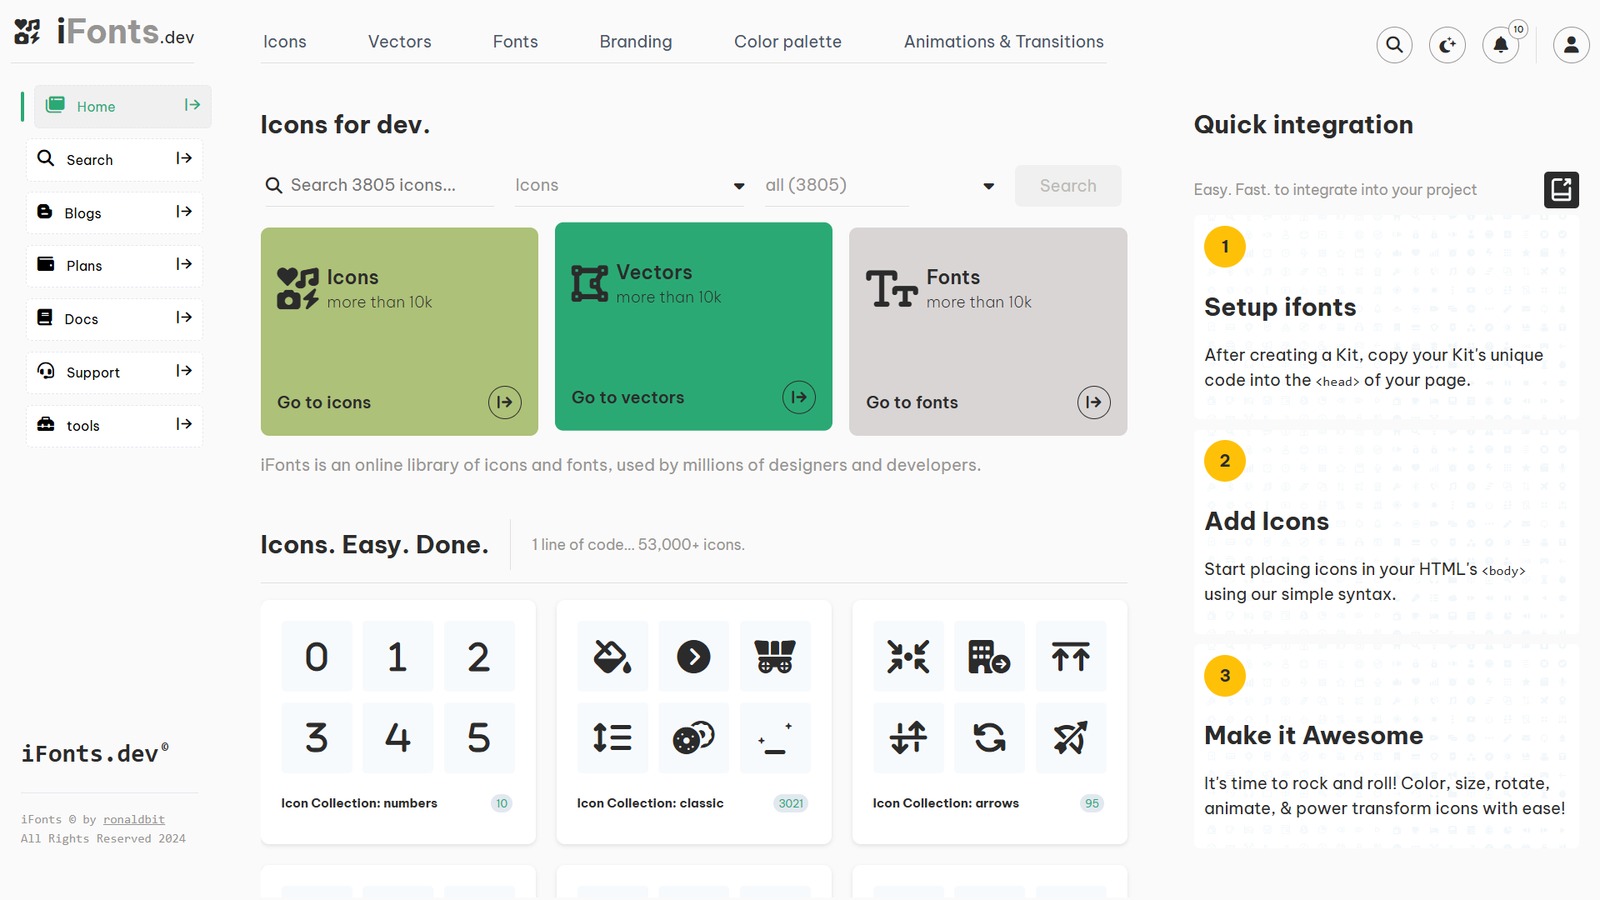The width and height of the screenshot is (1600, 900).
Task: Open the user profile icon
Action: click(1571, 45)
